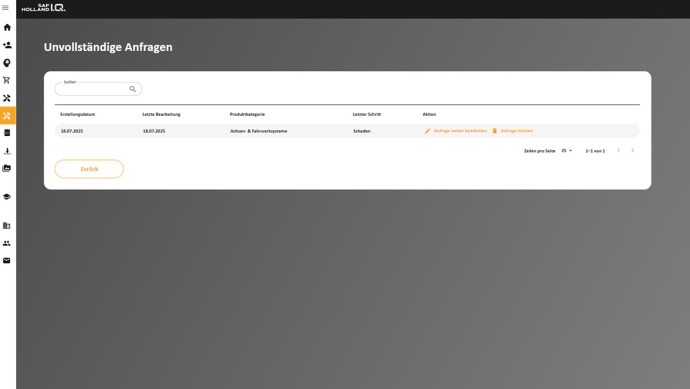Image resolution: width=690 pixels, height=389 pixels.
Task: Click the magnifier search icon
Action: [x=132, y=89]
